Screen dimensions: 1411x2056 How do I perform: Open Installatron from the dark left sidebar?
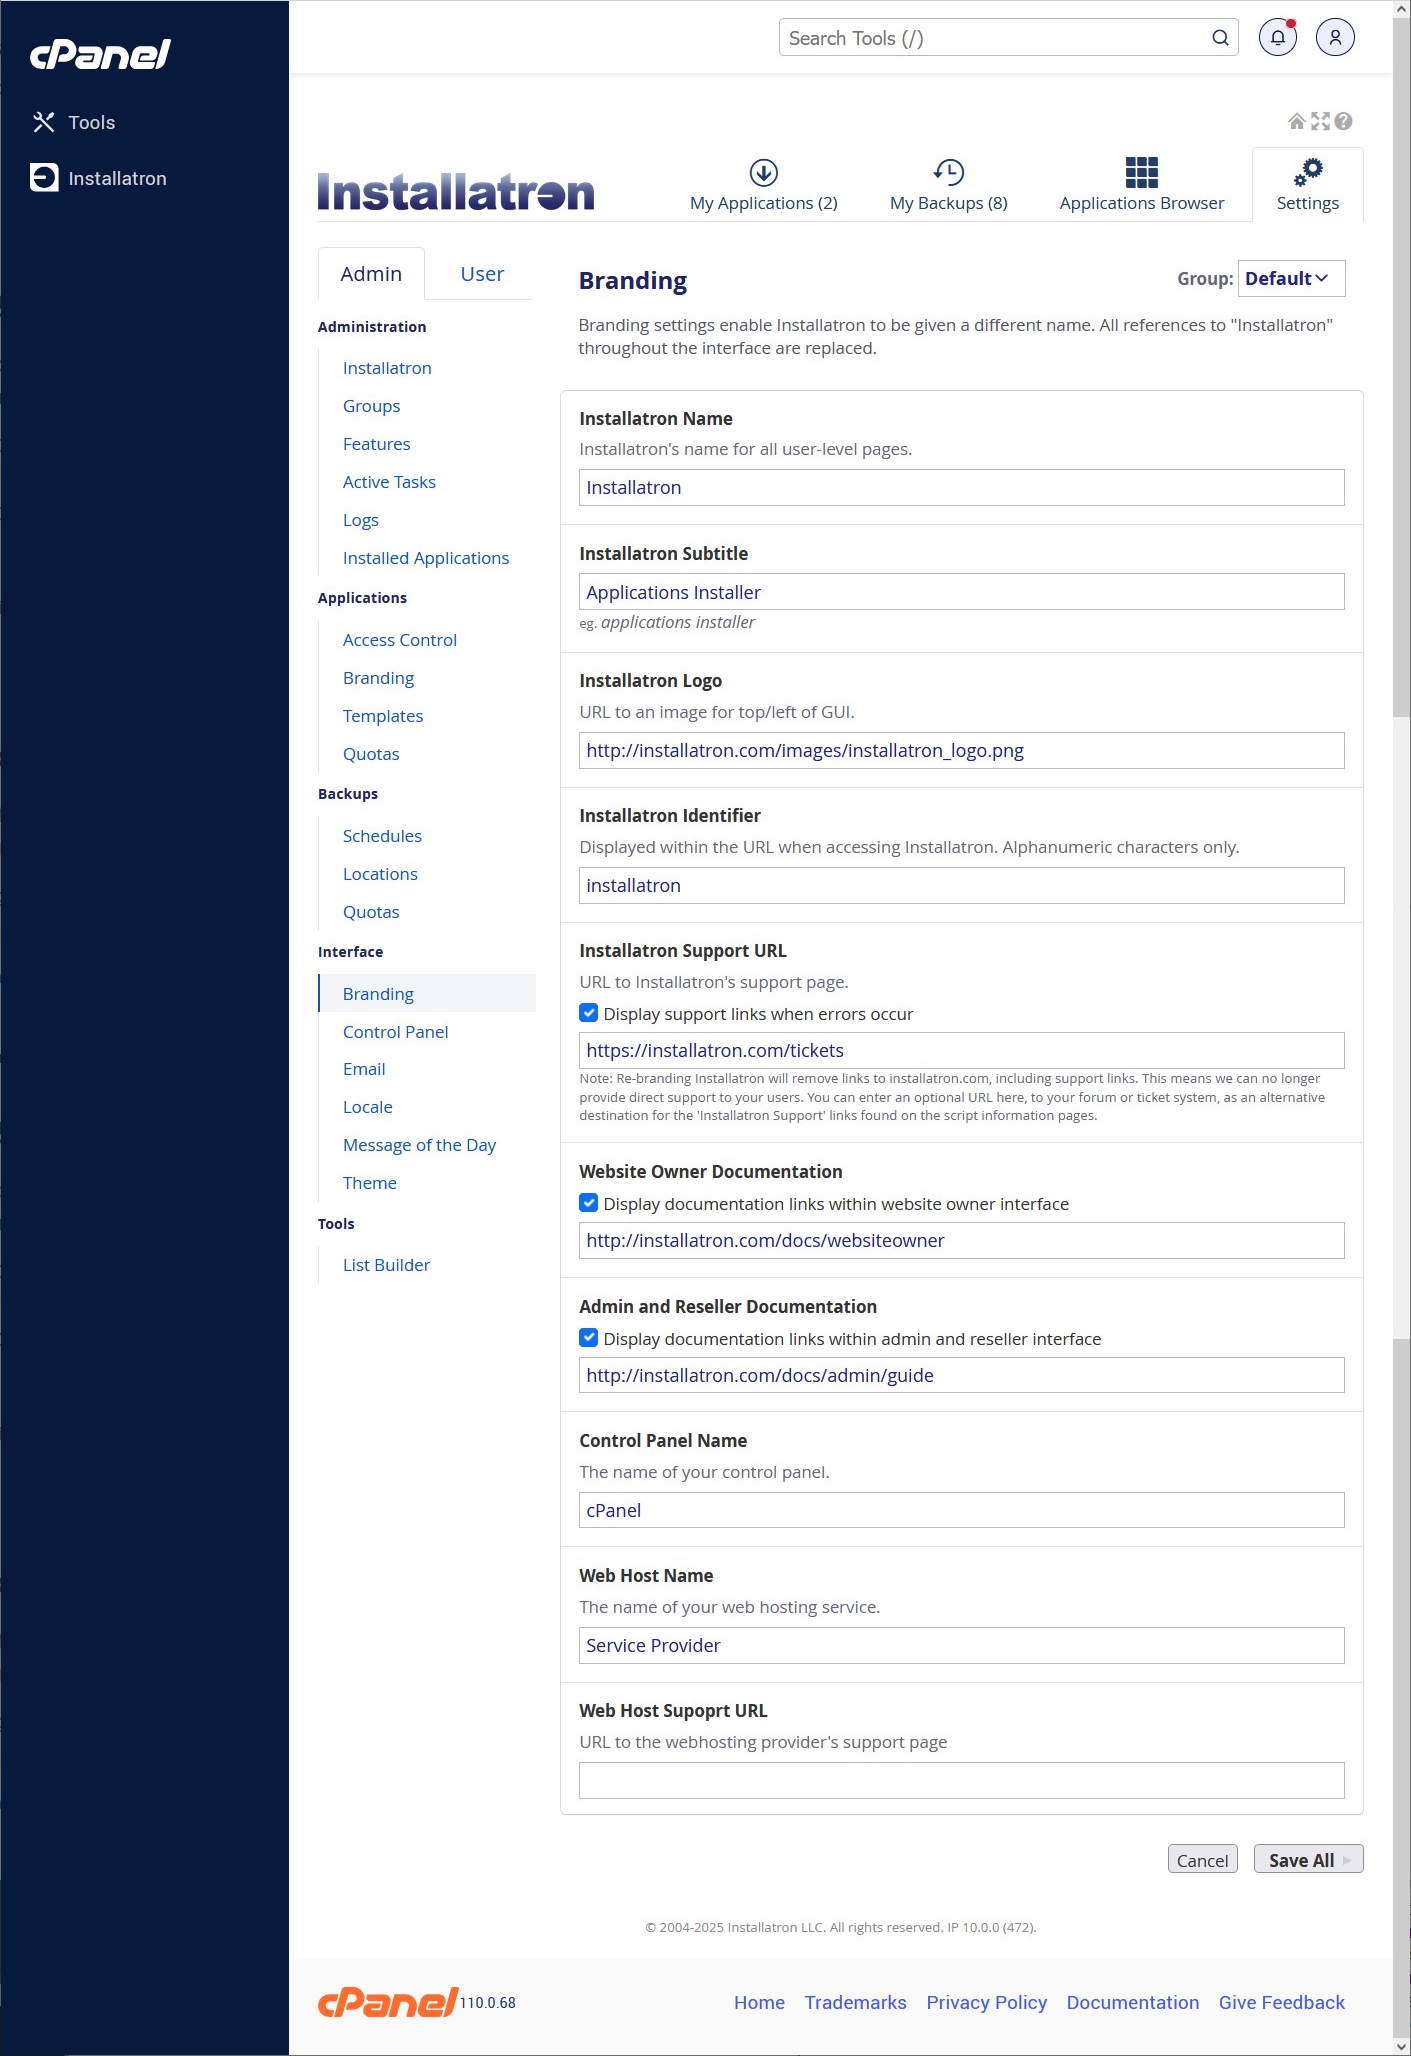coord(99,178)
